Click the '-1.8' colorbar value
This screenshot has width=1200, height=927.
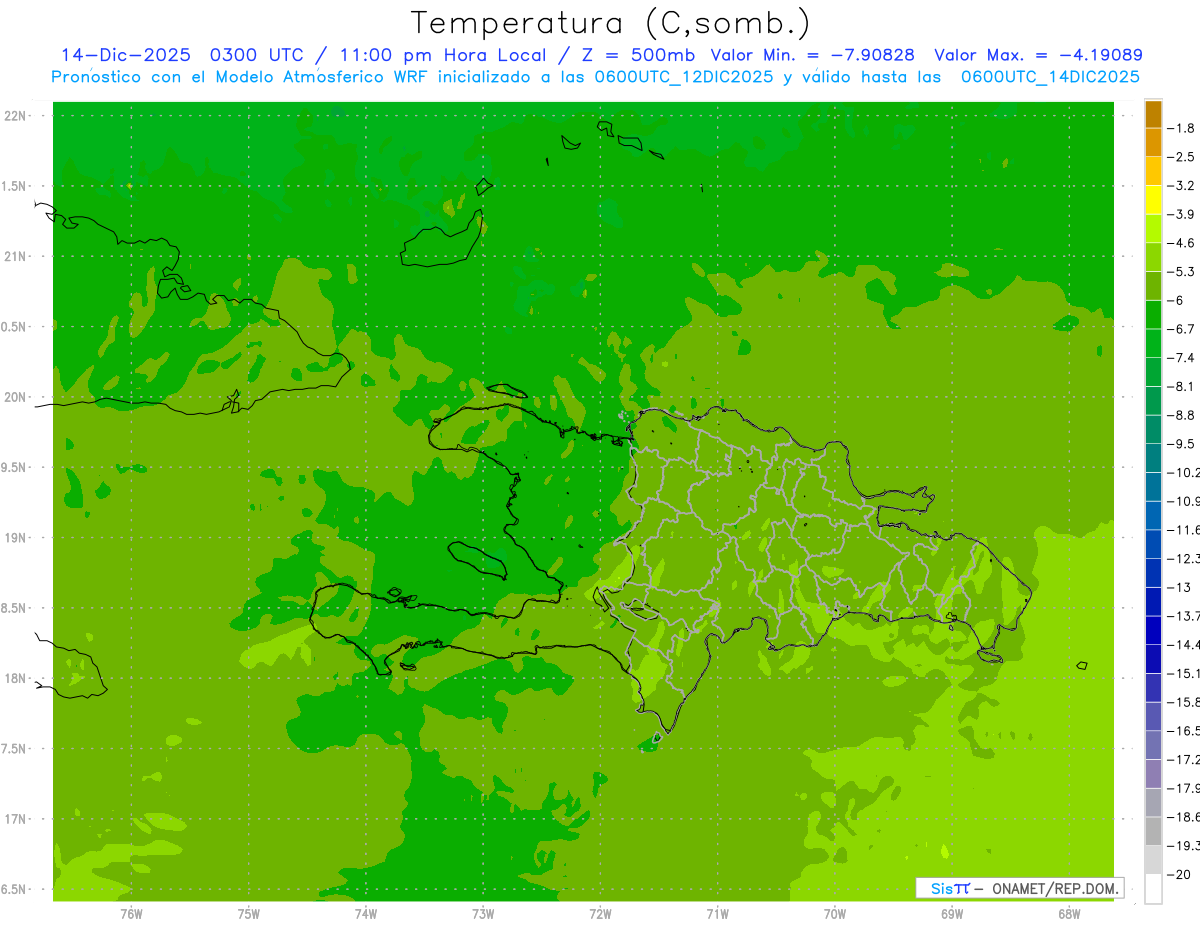click(x=1182, y=128)
